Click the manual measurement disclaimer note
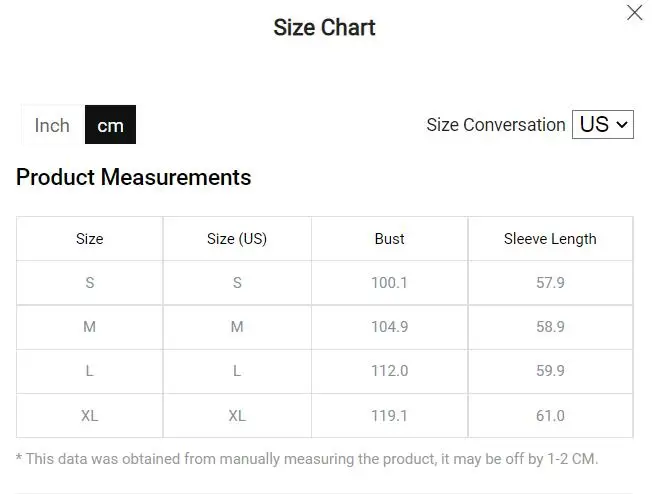This screenshot has height=494, width=654. (307, 459)
